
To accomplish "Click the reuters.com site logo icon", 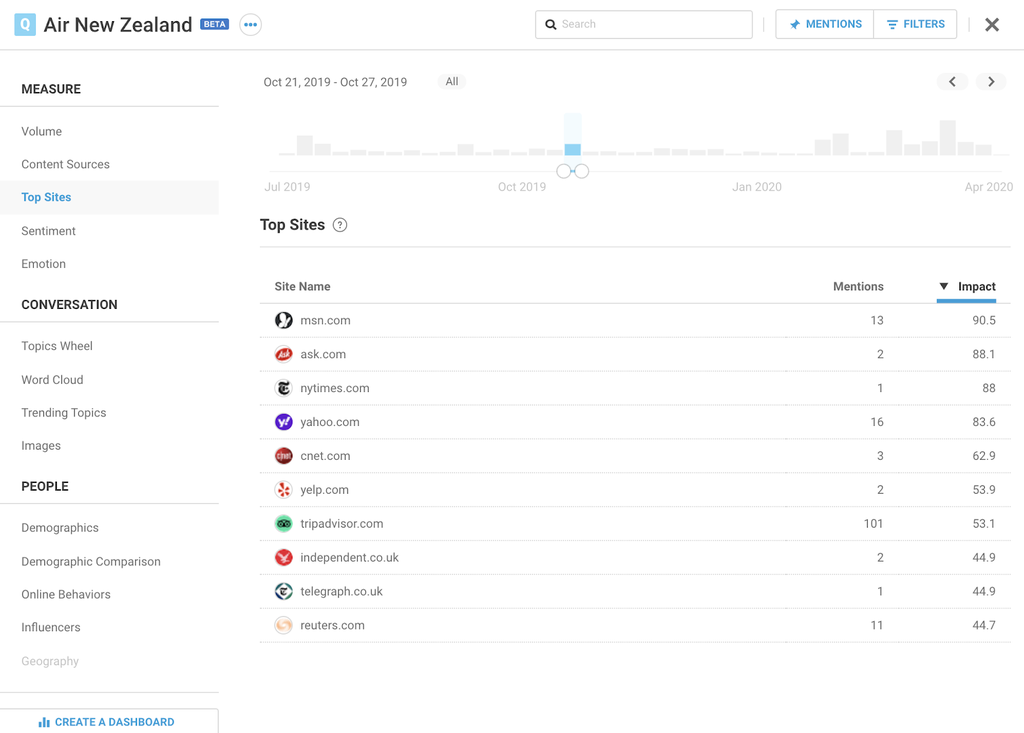I will [284, 626].
